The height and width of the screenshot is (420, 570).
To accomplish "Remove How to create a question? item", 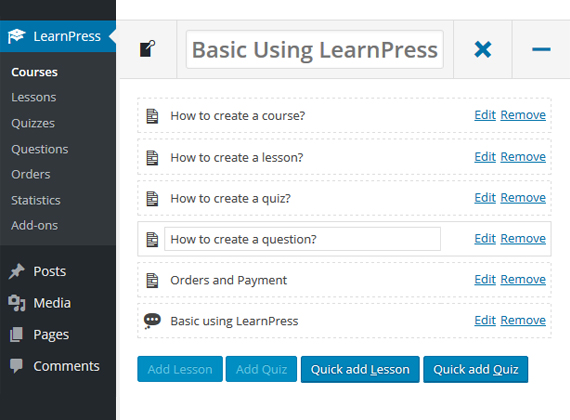I will [x=523, y=239].
